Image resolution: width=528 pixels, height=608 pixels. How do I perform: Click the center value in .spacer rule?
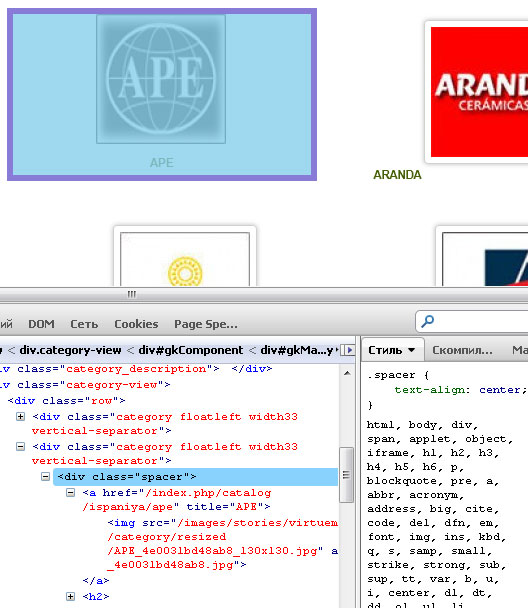[x=500, y=390]
